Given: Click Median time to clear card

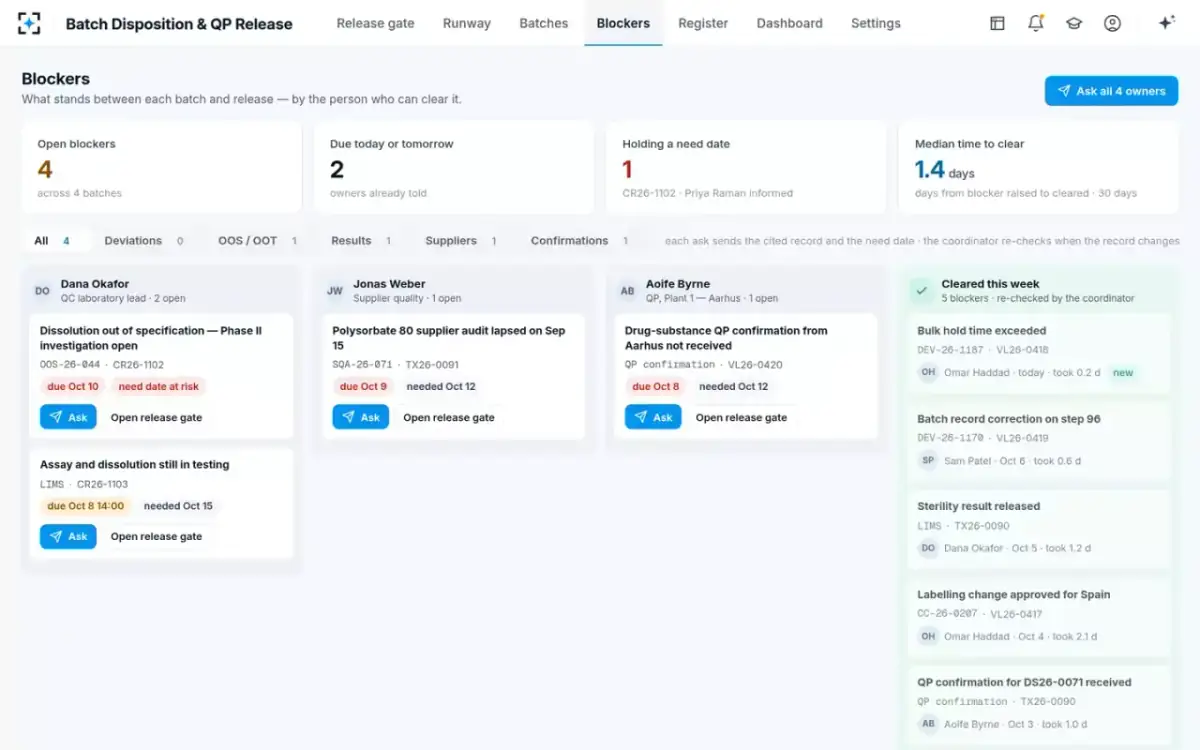Looking at the screenshot, I should click(x=1038, y=167).
